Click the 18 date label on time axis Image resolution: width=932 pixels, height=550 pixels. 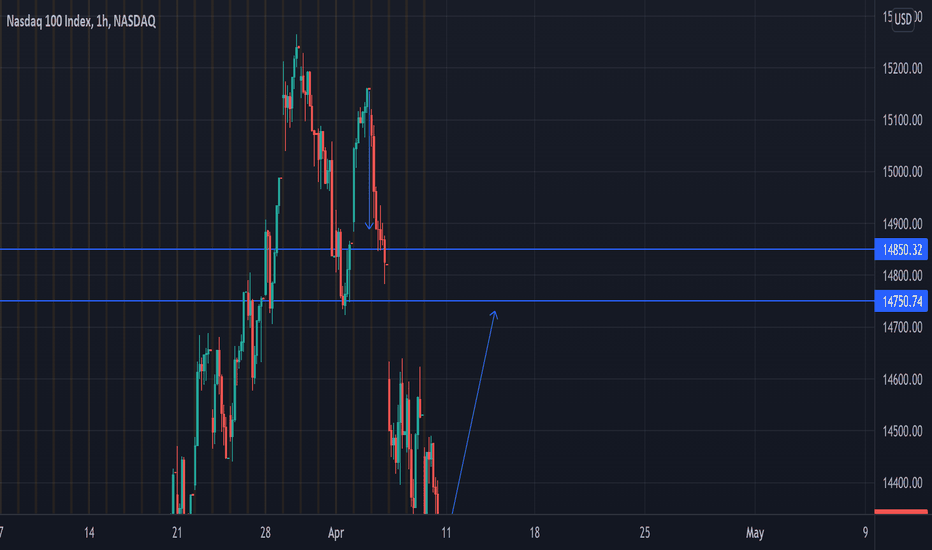534,533
